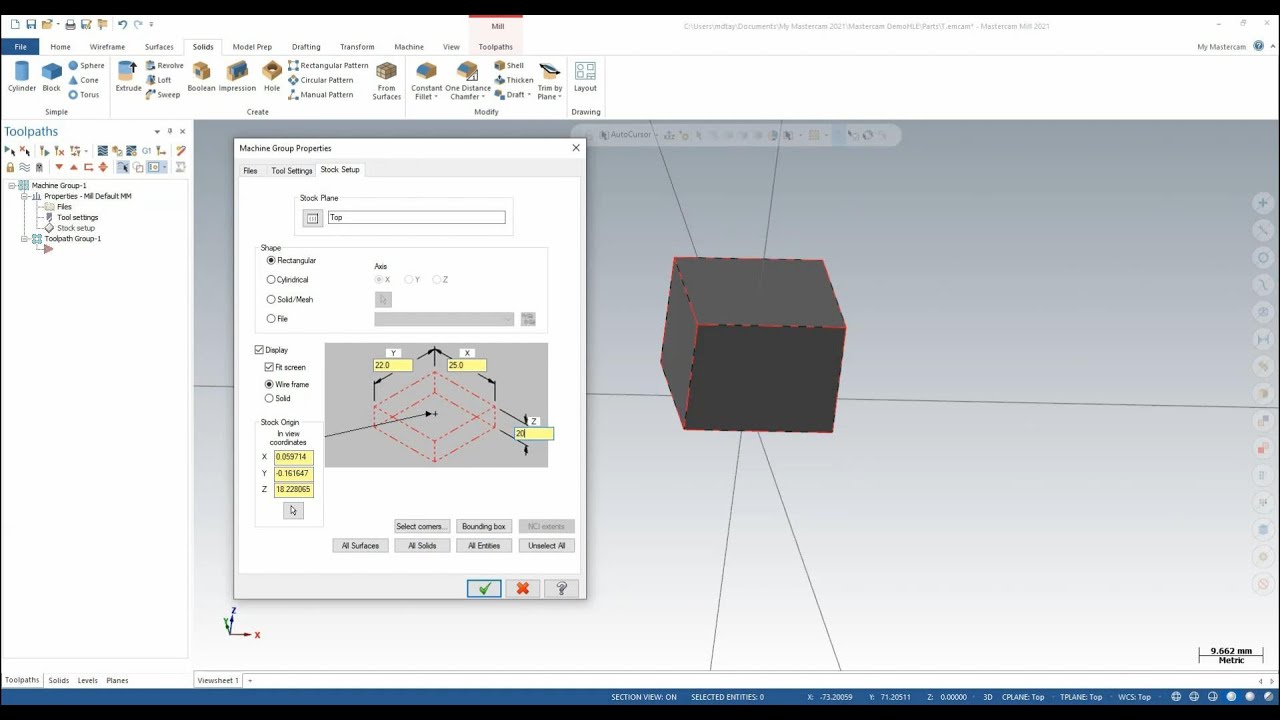Choose the Sphere primitive
Viewport: 1280px width, 720px height.
point(86,66)
